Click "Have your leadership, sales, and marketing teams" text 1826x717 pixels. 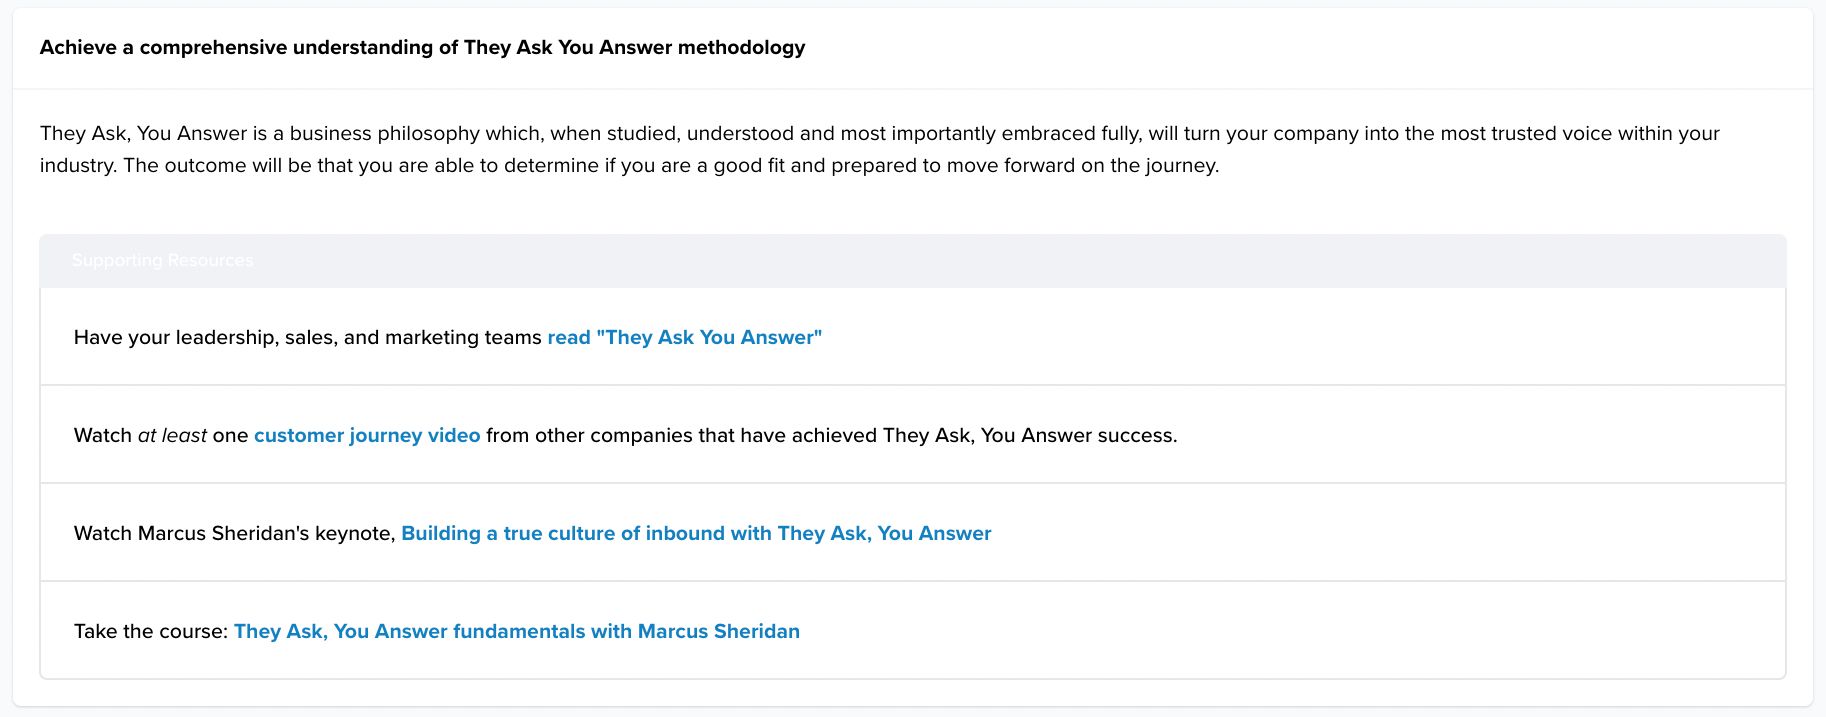(x=308, y=338)
